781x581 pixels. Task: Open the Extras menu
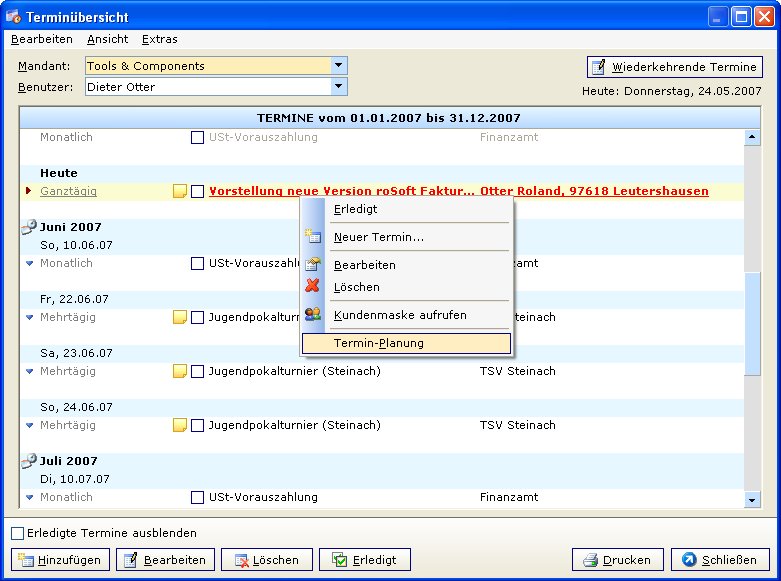(159, 39)
